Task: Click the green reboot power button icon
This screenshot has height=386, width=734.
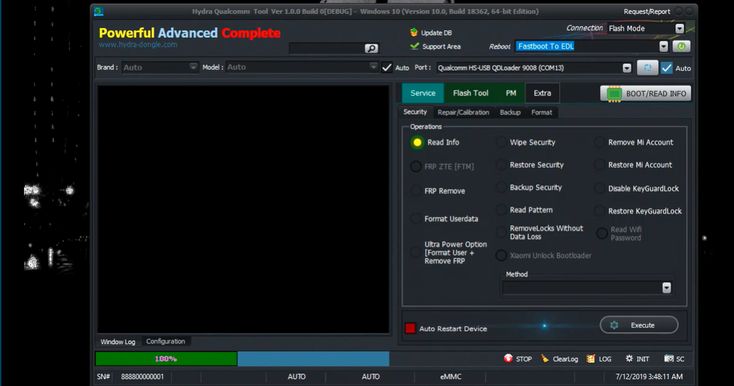Action: click(681, 46)
